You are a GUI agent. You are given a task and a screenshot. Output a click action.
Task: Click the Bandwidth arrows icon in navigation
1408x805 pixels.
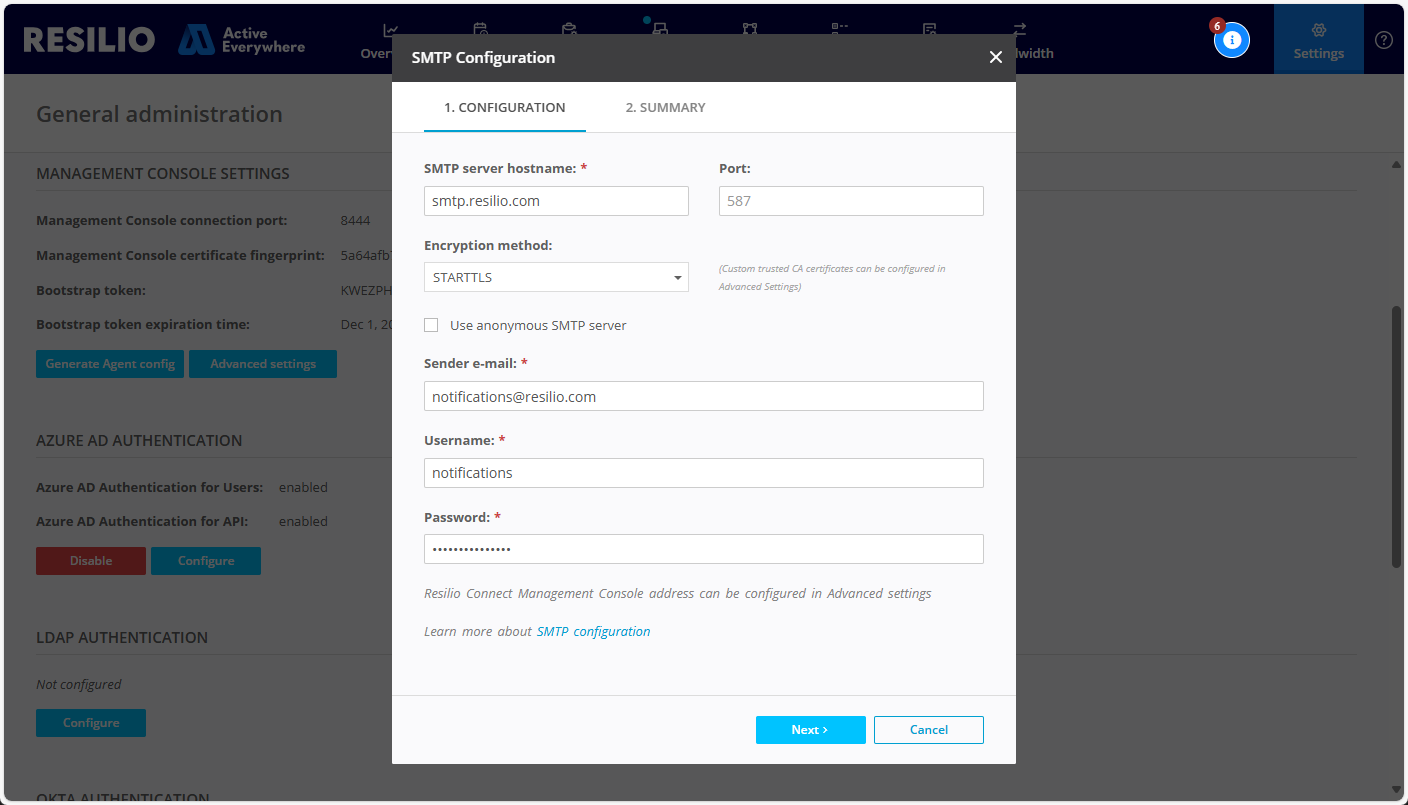pyautogui.click(x=1019, y=30)
